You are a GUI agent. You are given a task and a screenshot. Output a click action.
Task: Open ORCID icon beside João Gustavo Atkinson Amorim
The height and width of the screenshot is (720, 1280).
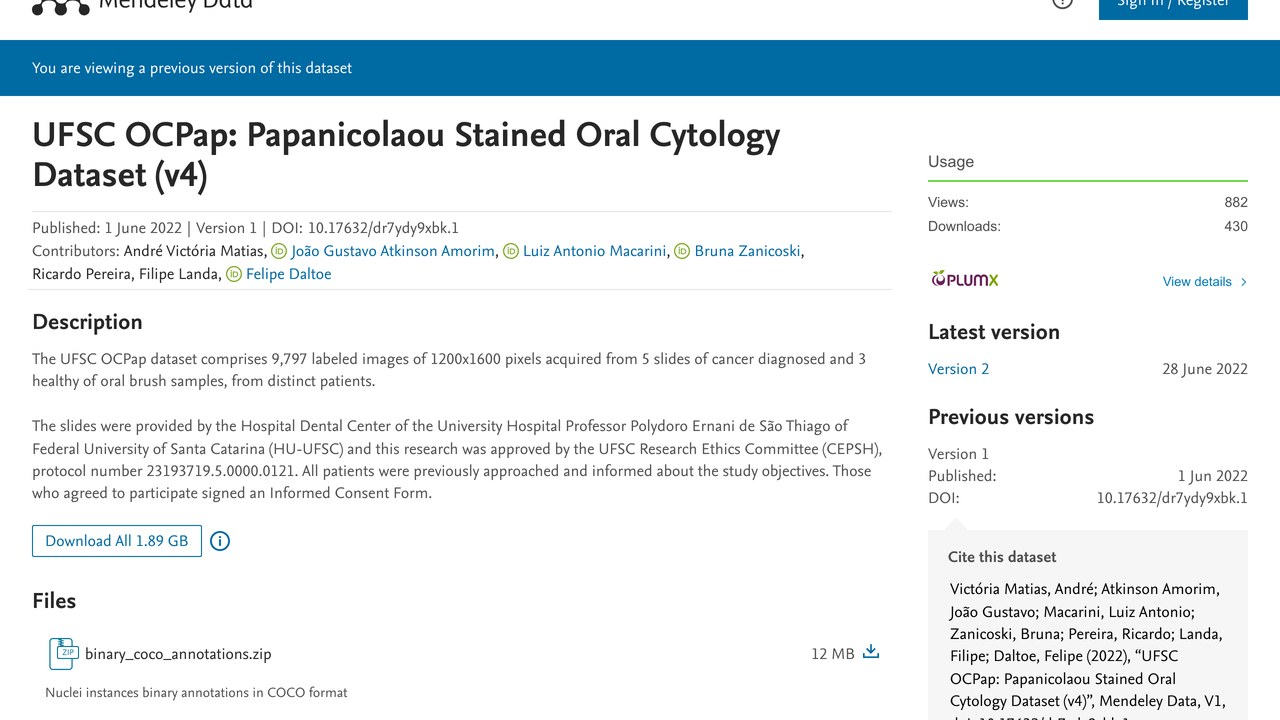[x=279, y=252]
